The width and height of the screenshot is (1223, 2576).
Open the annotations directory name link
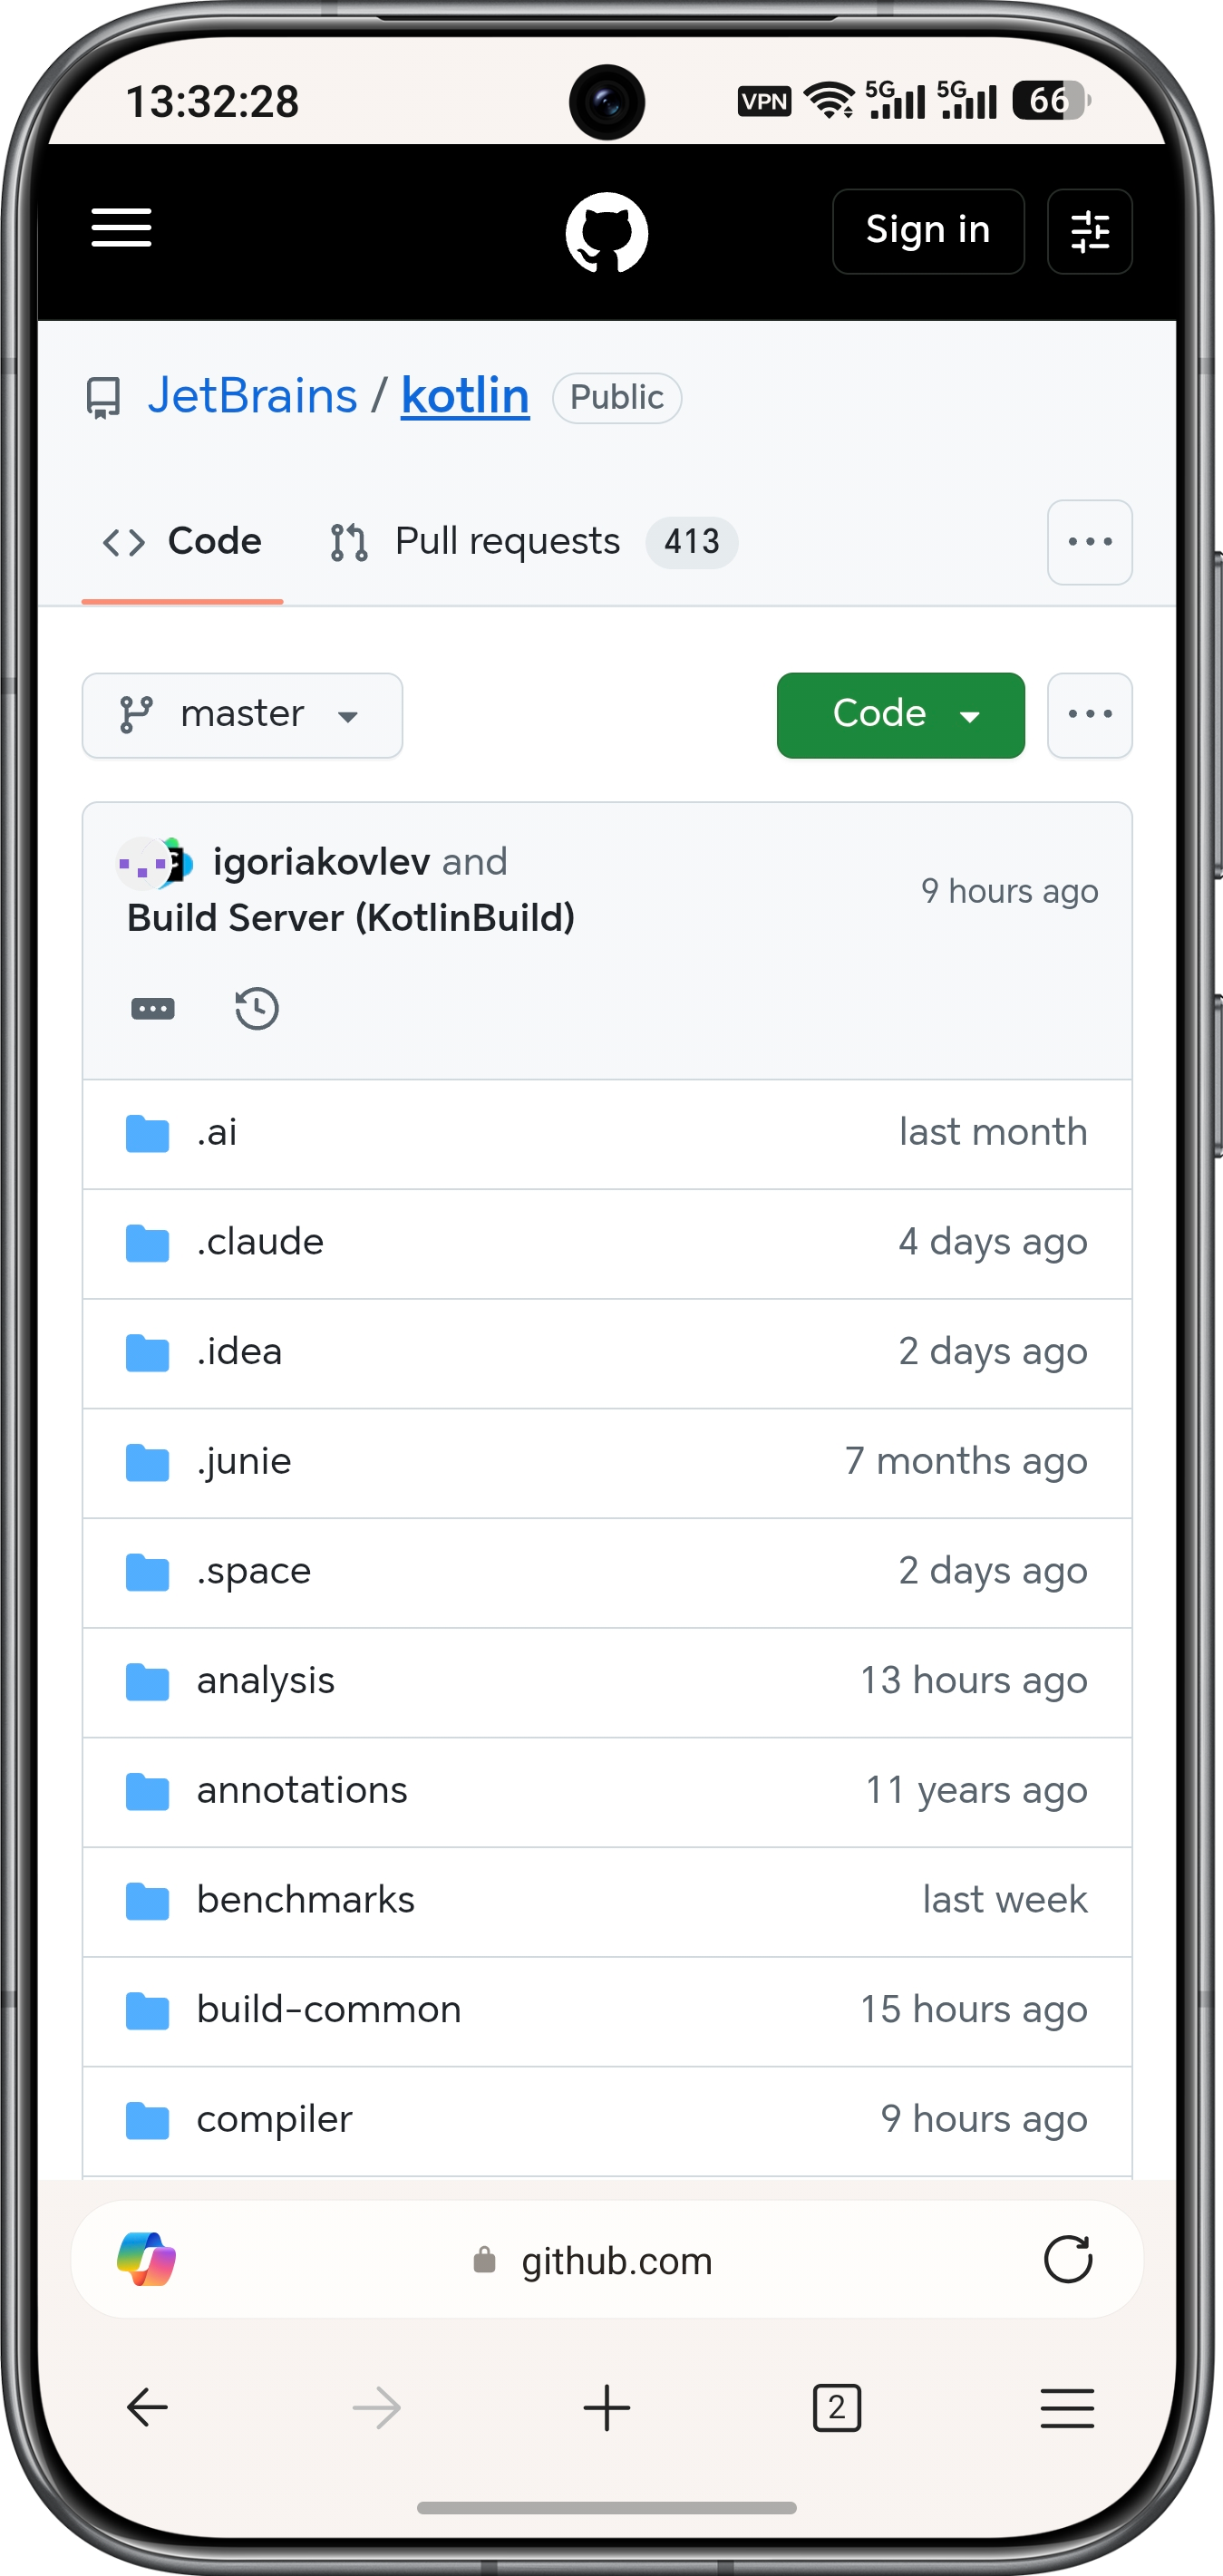click(x=302, y=1792)
